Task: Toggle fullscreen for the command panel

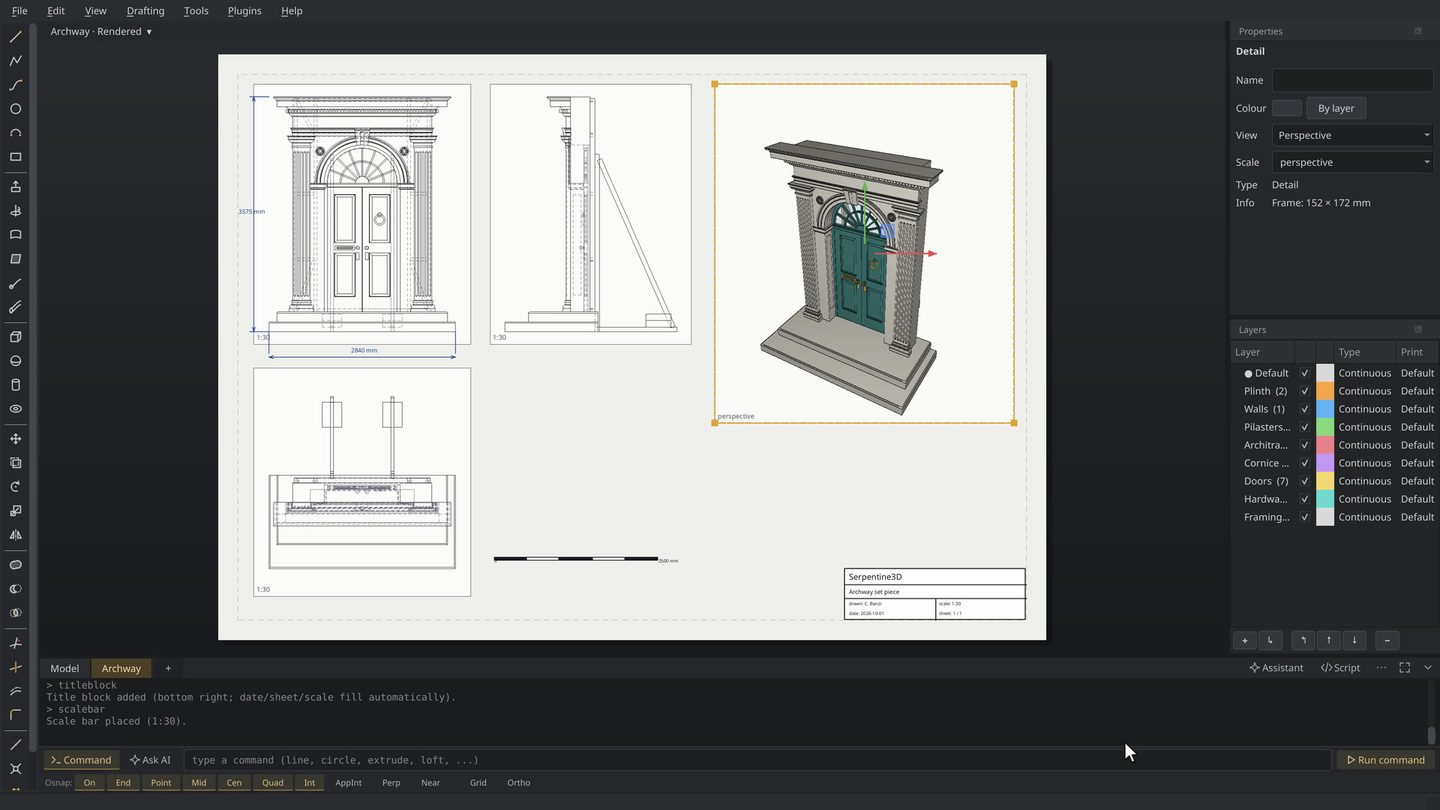Action: (x=1405, y=668)
